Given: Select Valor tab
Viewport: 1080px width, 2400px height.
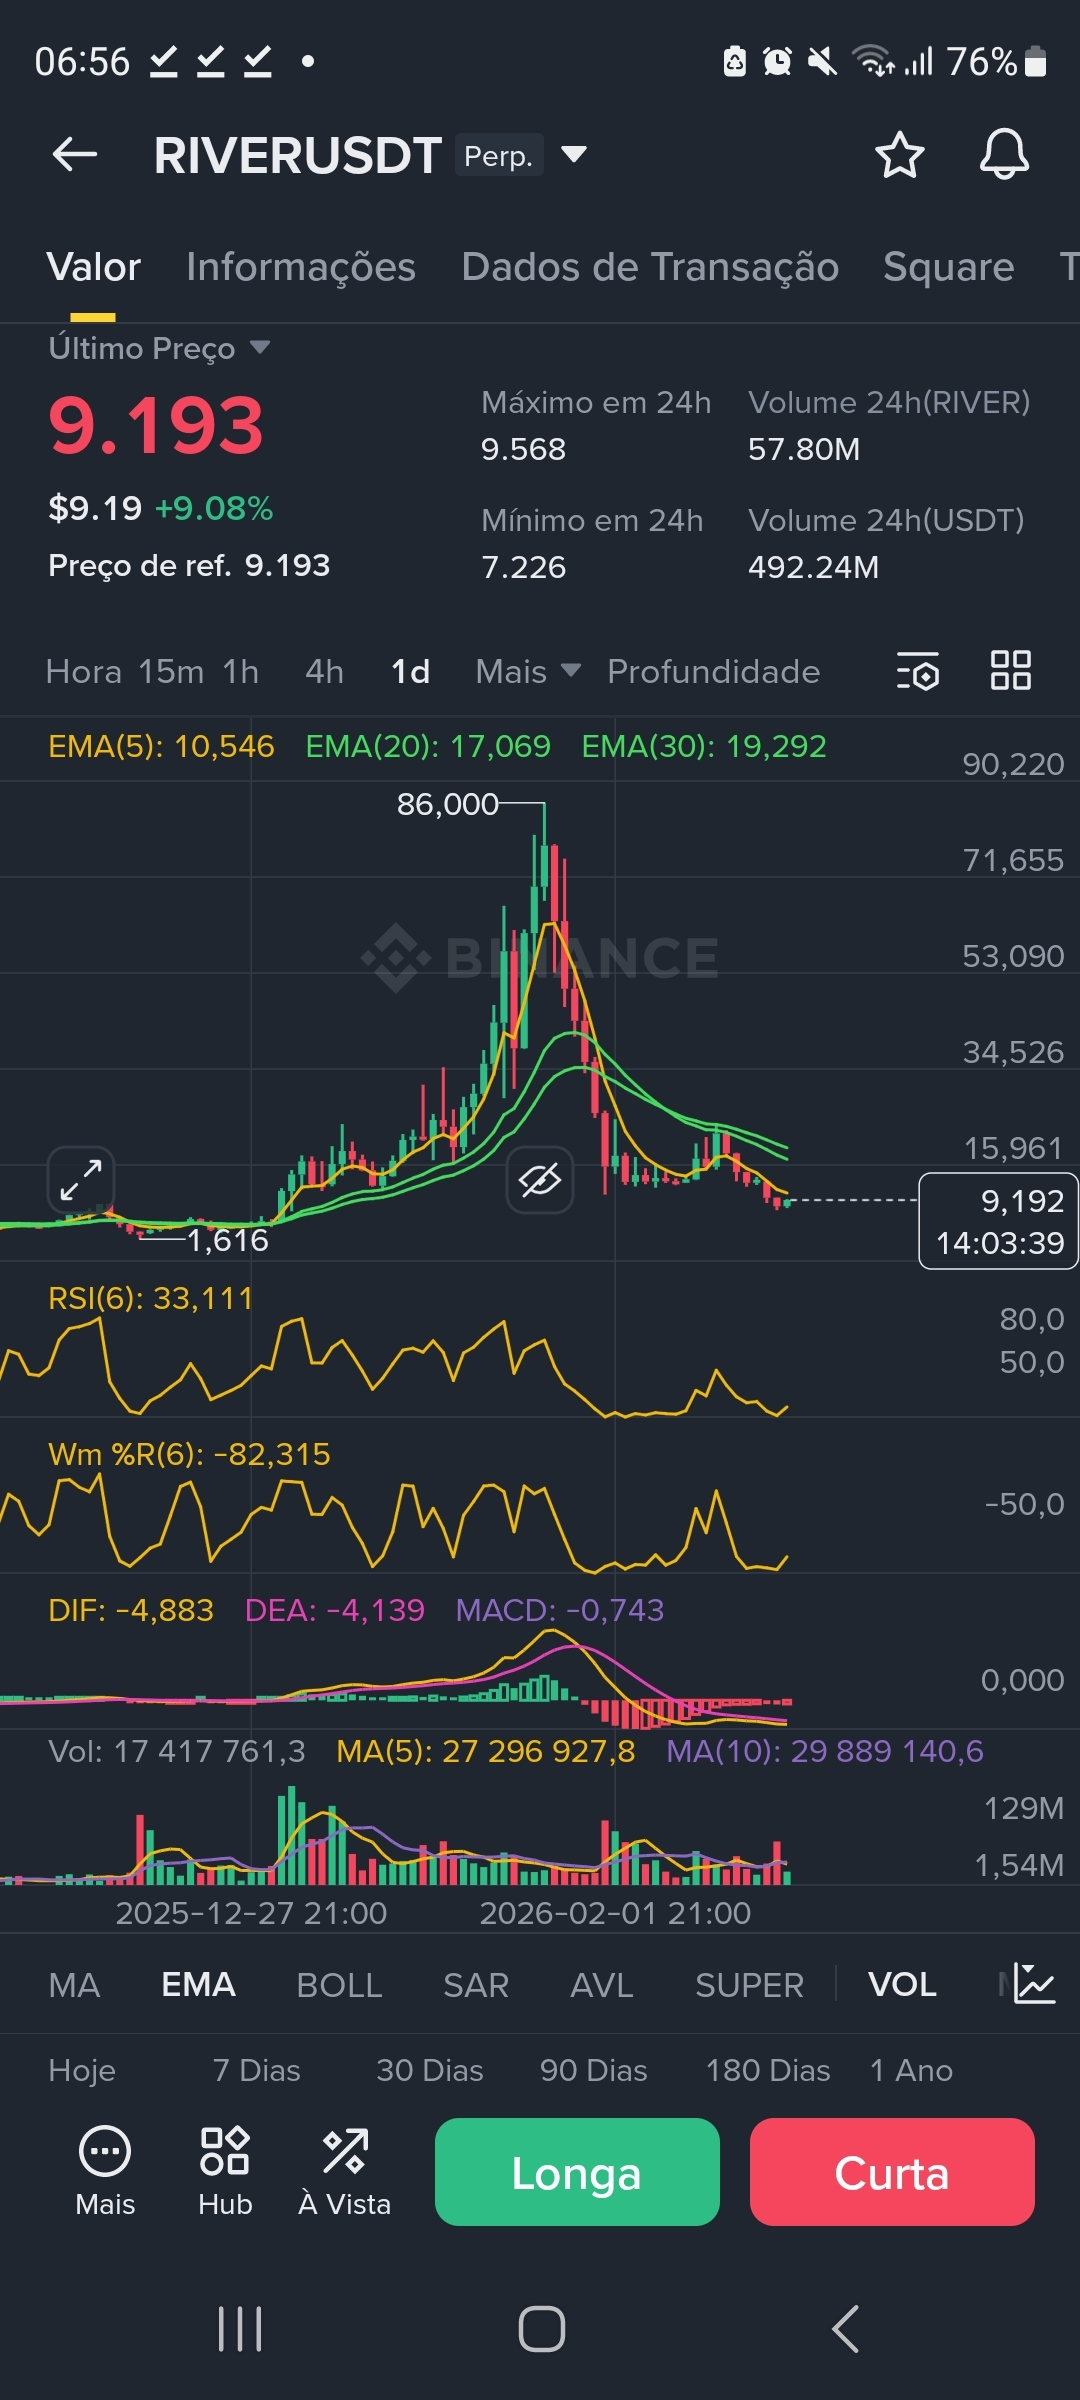Looking at the screenshot, I should point(94,267).
